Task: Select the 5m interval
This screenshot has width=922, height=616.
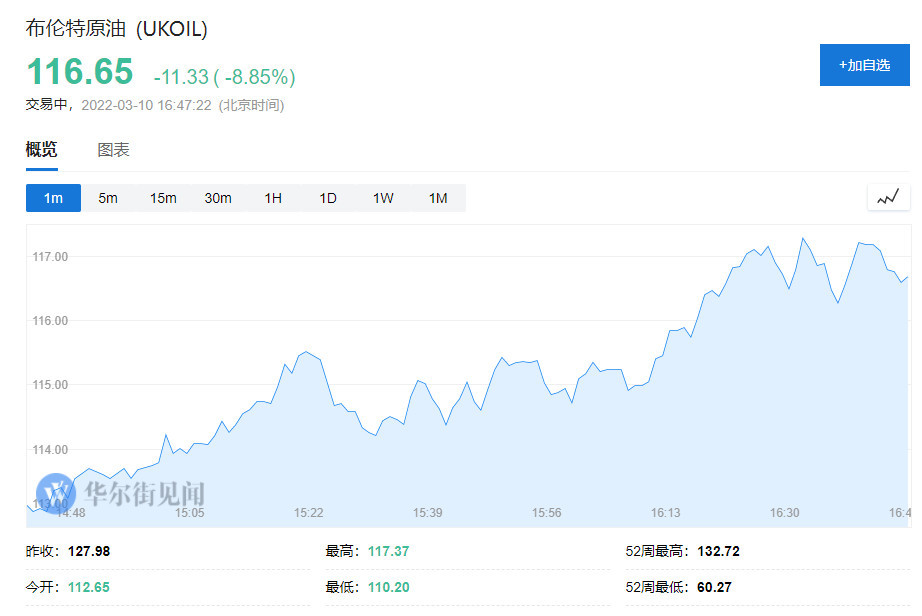Action: (108, 198)
